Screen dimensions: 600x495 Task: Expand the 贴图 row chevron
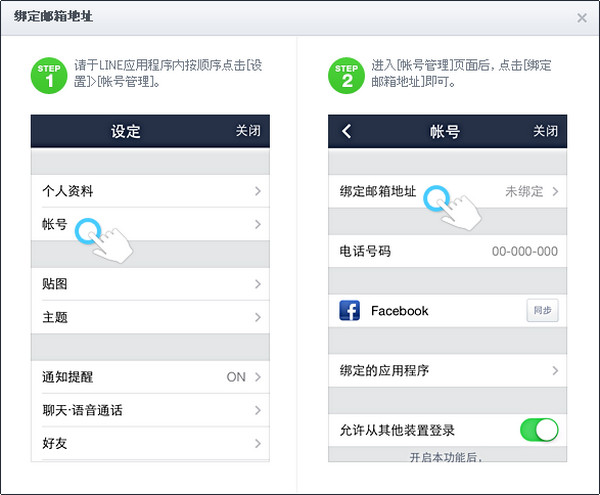[x=258, y=284]
